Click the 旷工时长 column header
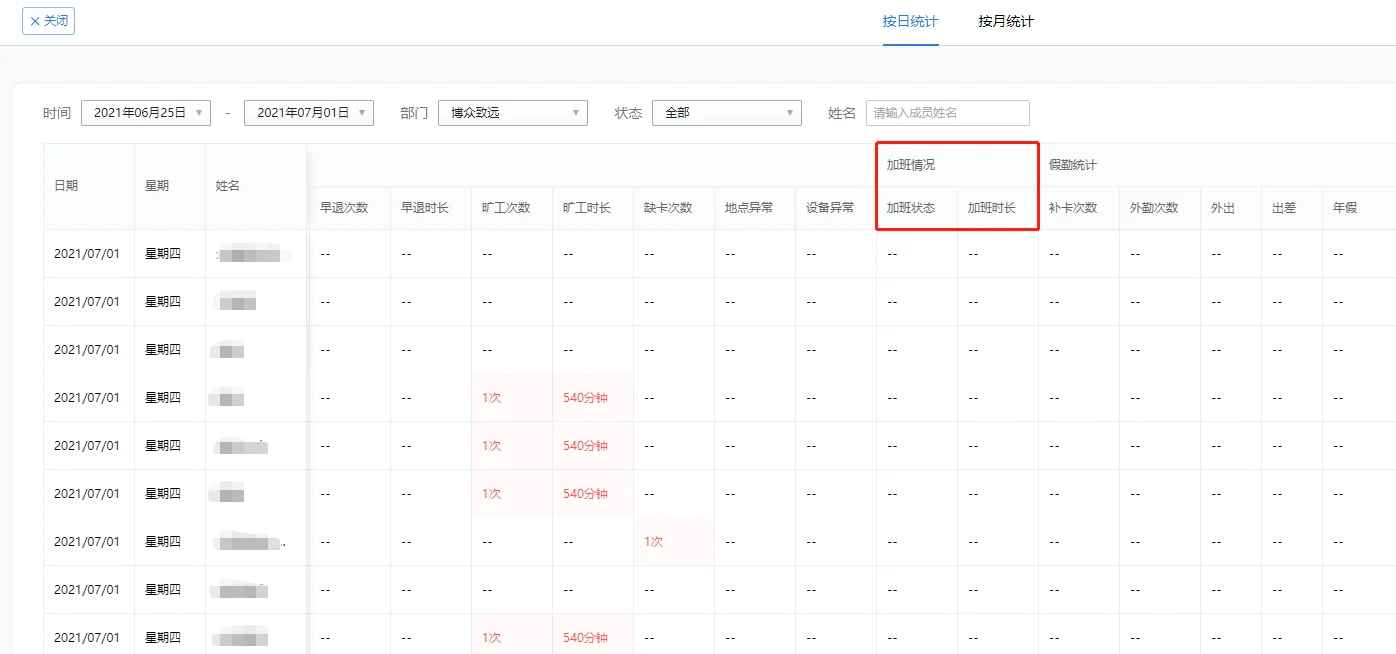 (587, 208)
